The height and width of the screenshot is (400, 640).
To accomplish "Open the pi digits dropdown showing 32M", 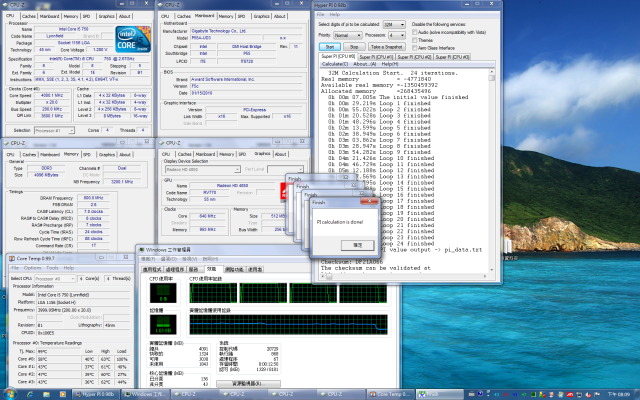I will pos(394,24).
